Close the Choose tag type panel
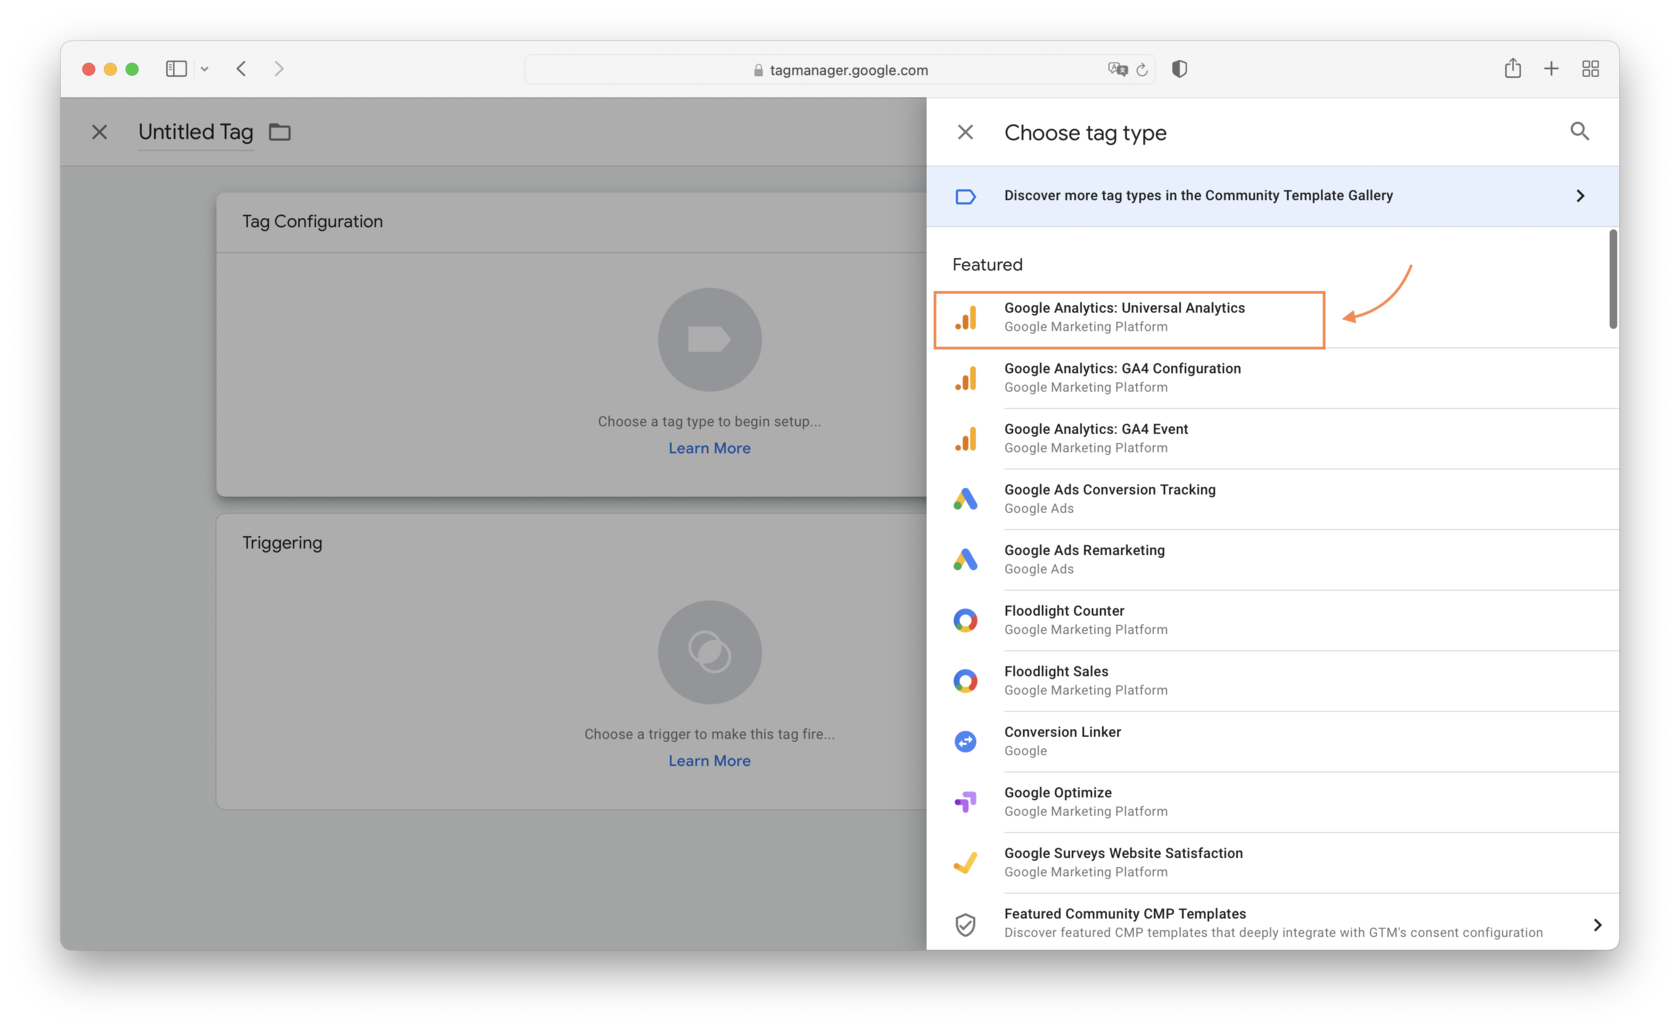 [x=965, y=132]
